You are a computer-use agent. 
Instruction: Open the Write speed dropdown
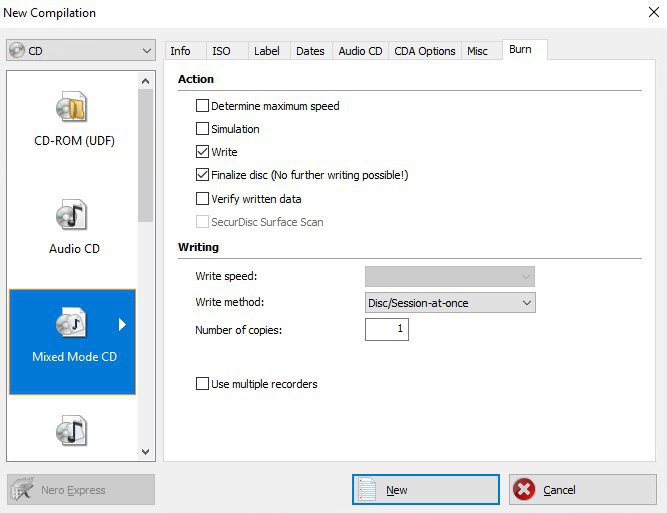click(450, 276)
